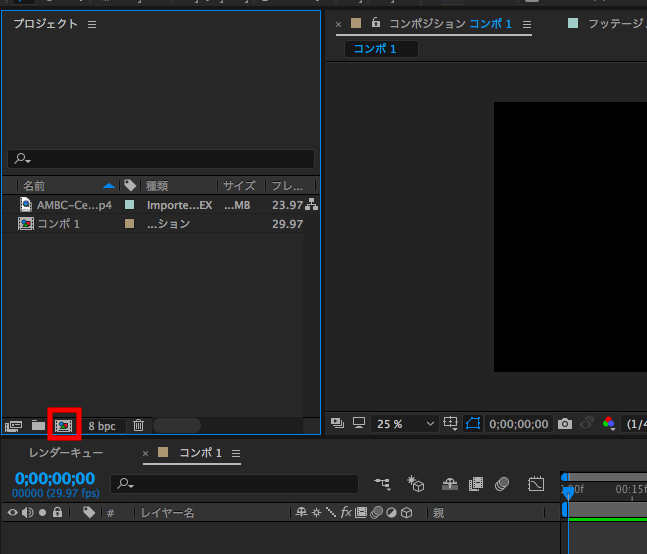This screenshot has width=647, height=554.
Task: Click the eye video column header icon
Action: coord(13,512)
